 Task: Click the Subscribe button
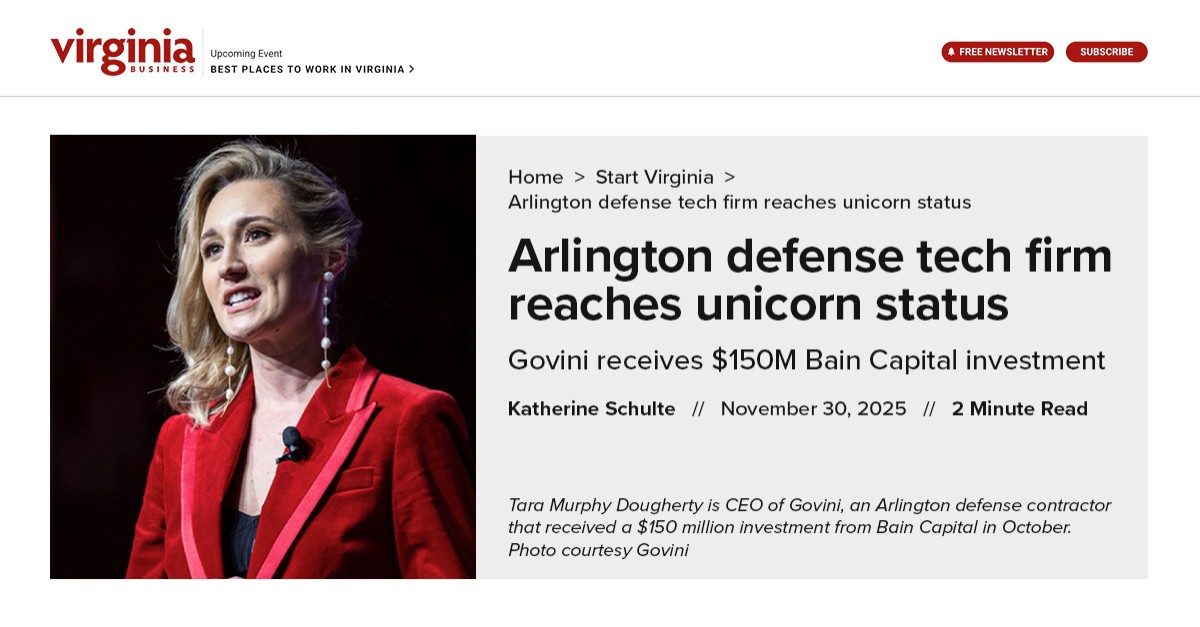pos(1106,52)
